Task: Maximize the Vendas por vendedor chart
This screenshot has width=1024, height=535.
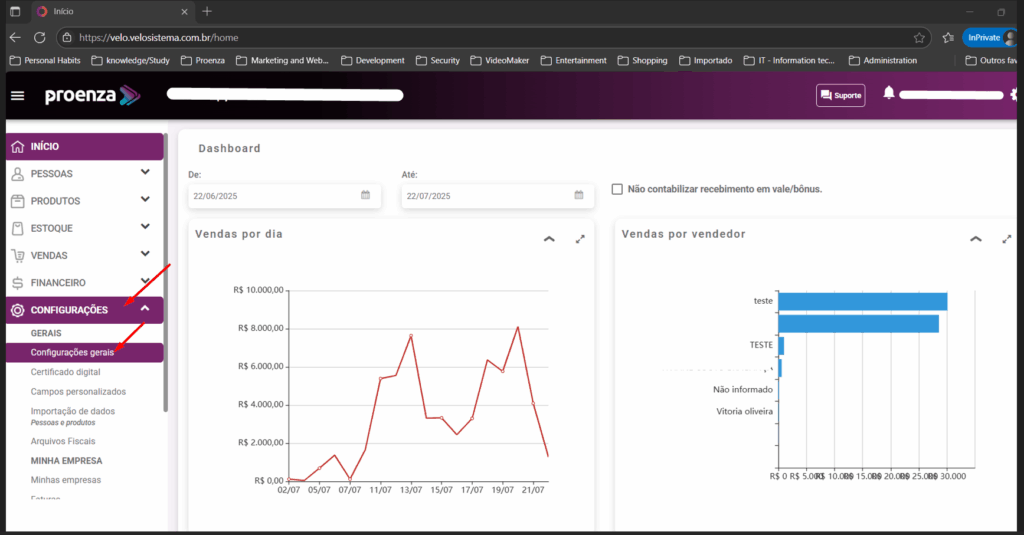Action: (1007, 239)
